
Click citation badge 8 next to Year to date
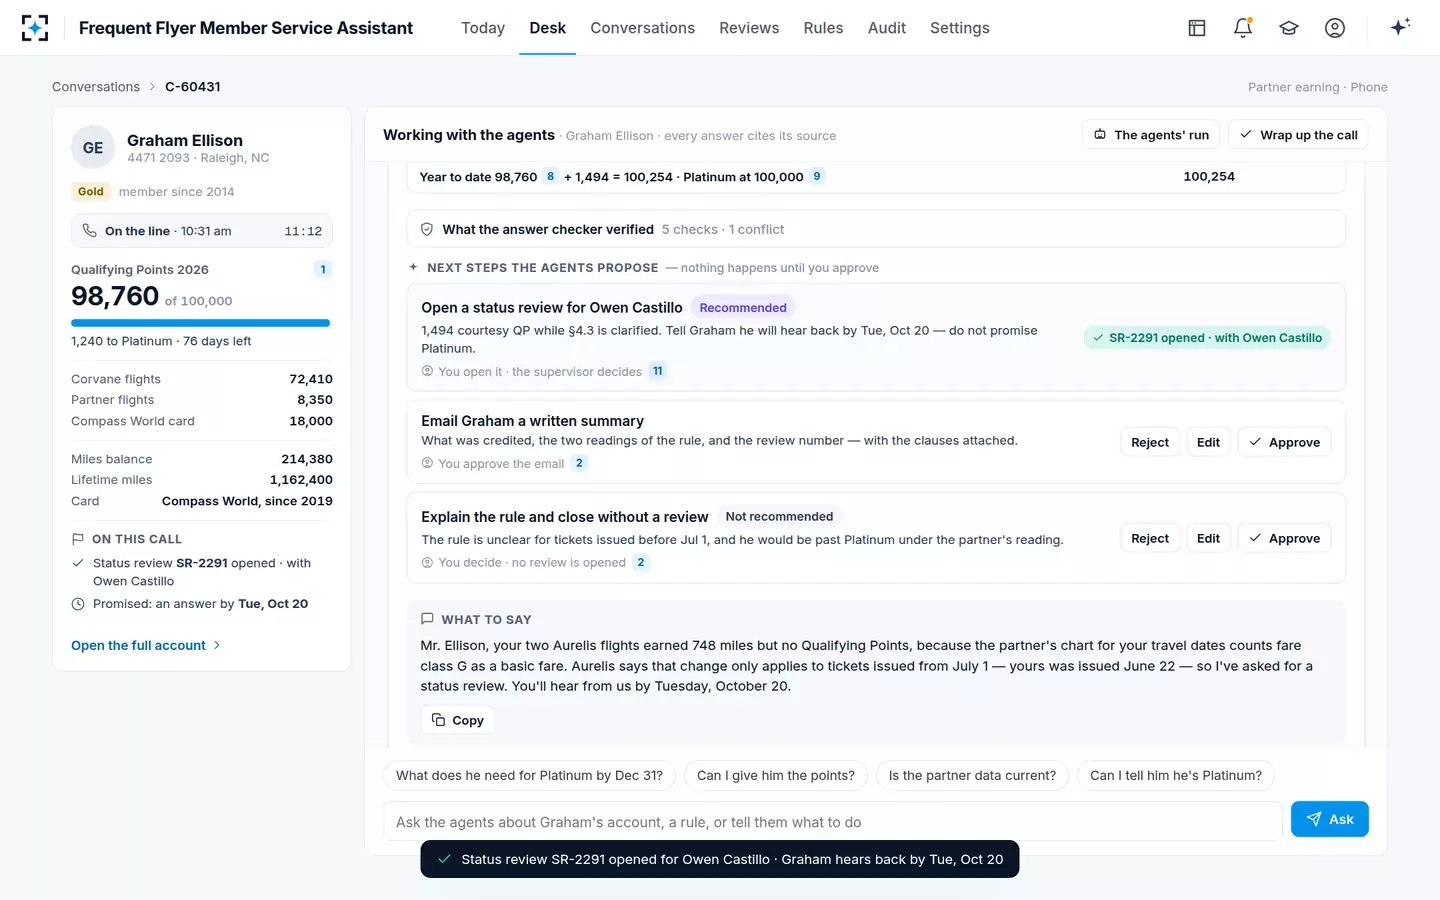click(550, 176)
